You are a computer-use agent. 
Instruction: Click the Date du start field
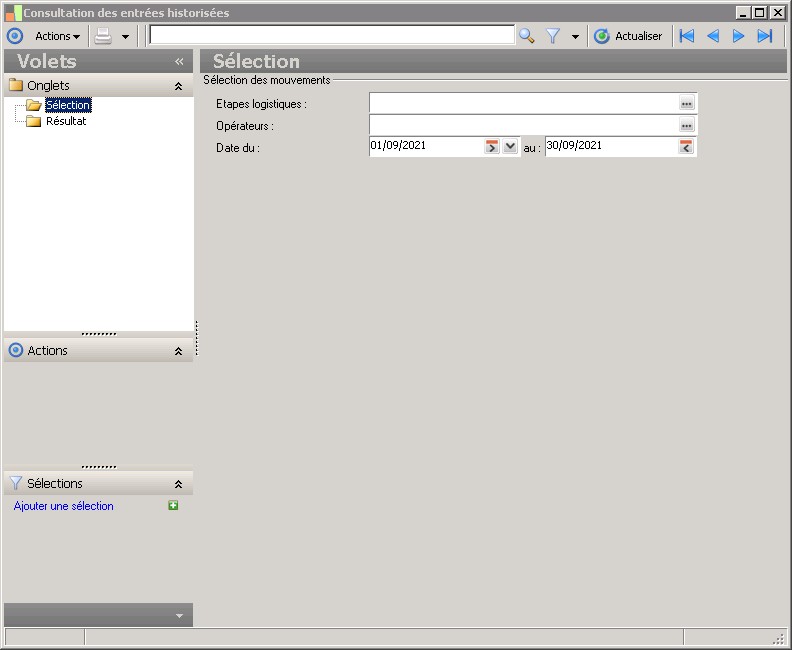click(x=426, y=146)
